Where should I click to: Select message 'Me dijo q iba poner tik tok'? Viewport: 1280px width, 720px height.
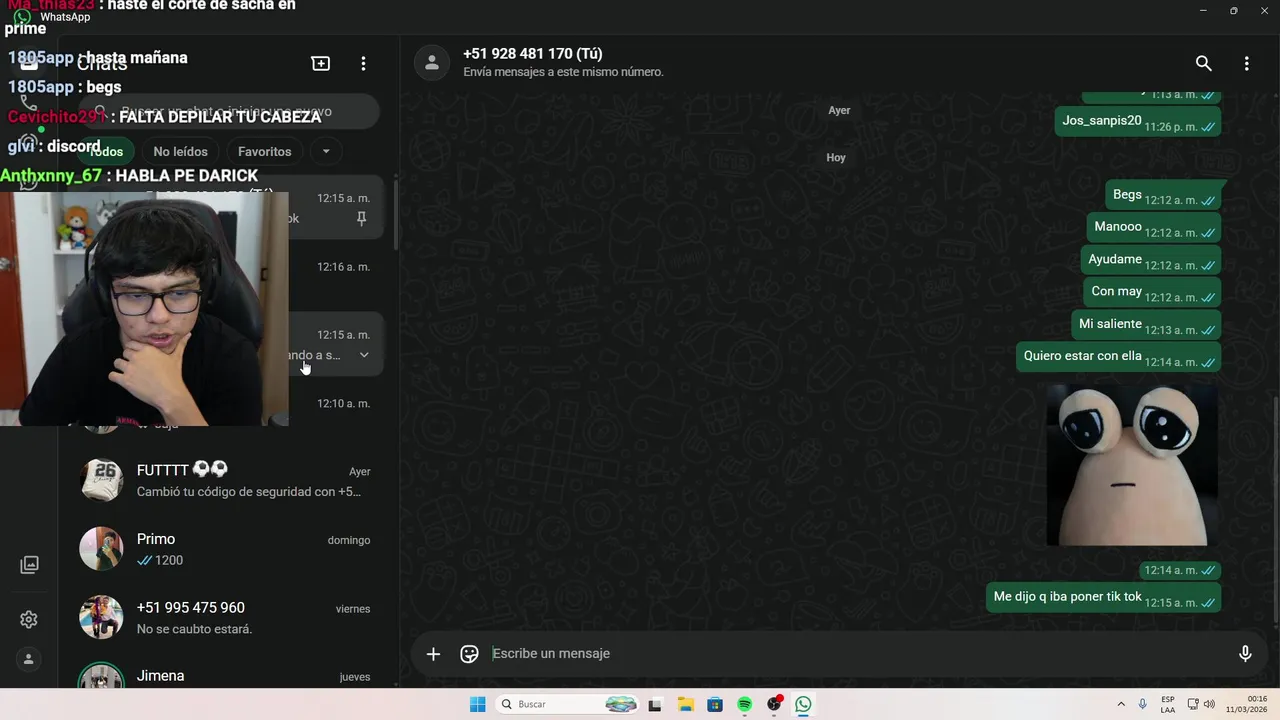click(x=1103, y=597)
